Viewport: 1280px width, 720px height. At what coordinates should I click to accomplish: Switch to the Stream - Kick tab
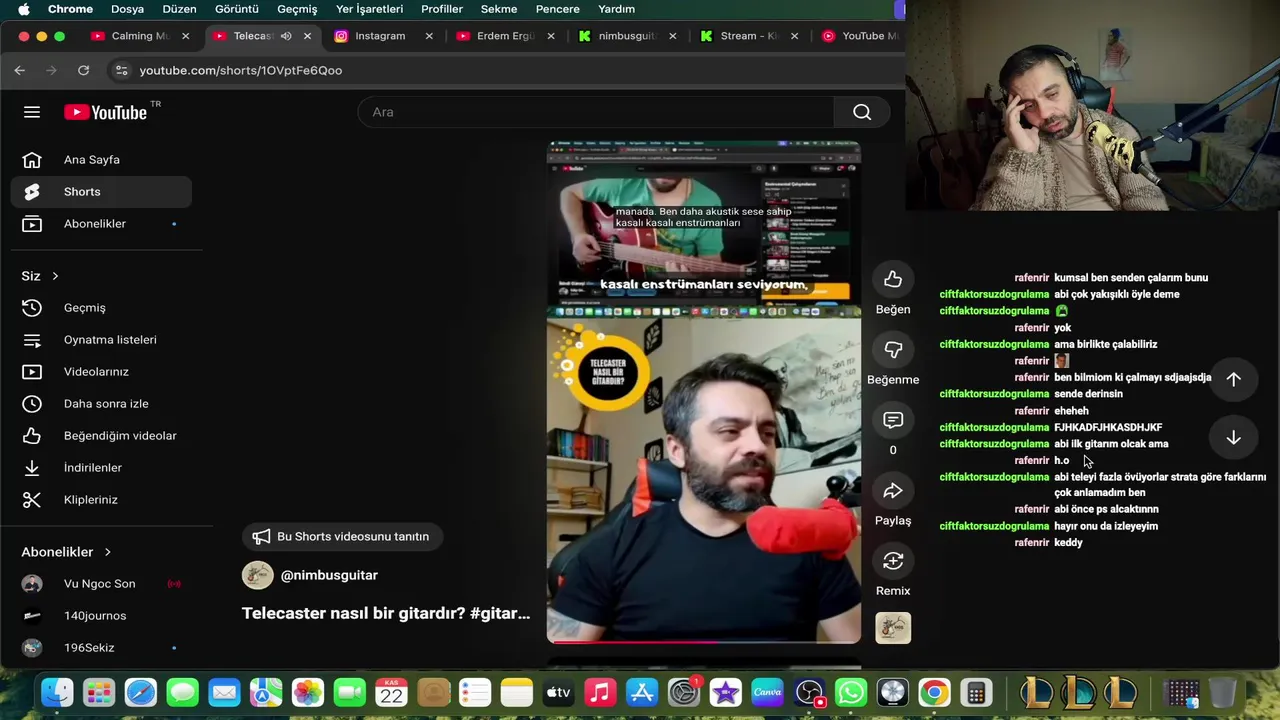click(x=750, y=36)
